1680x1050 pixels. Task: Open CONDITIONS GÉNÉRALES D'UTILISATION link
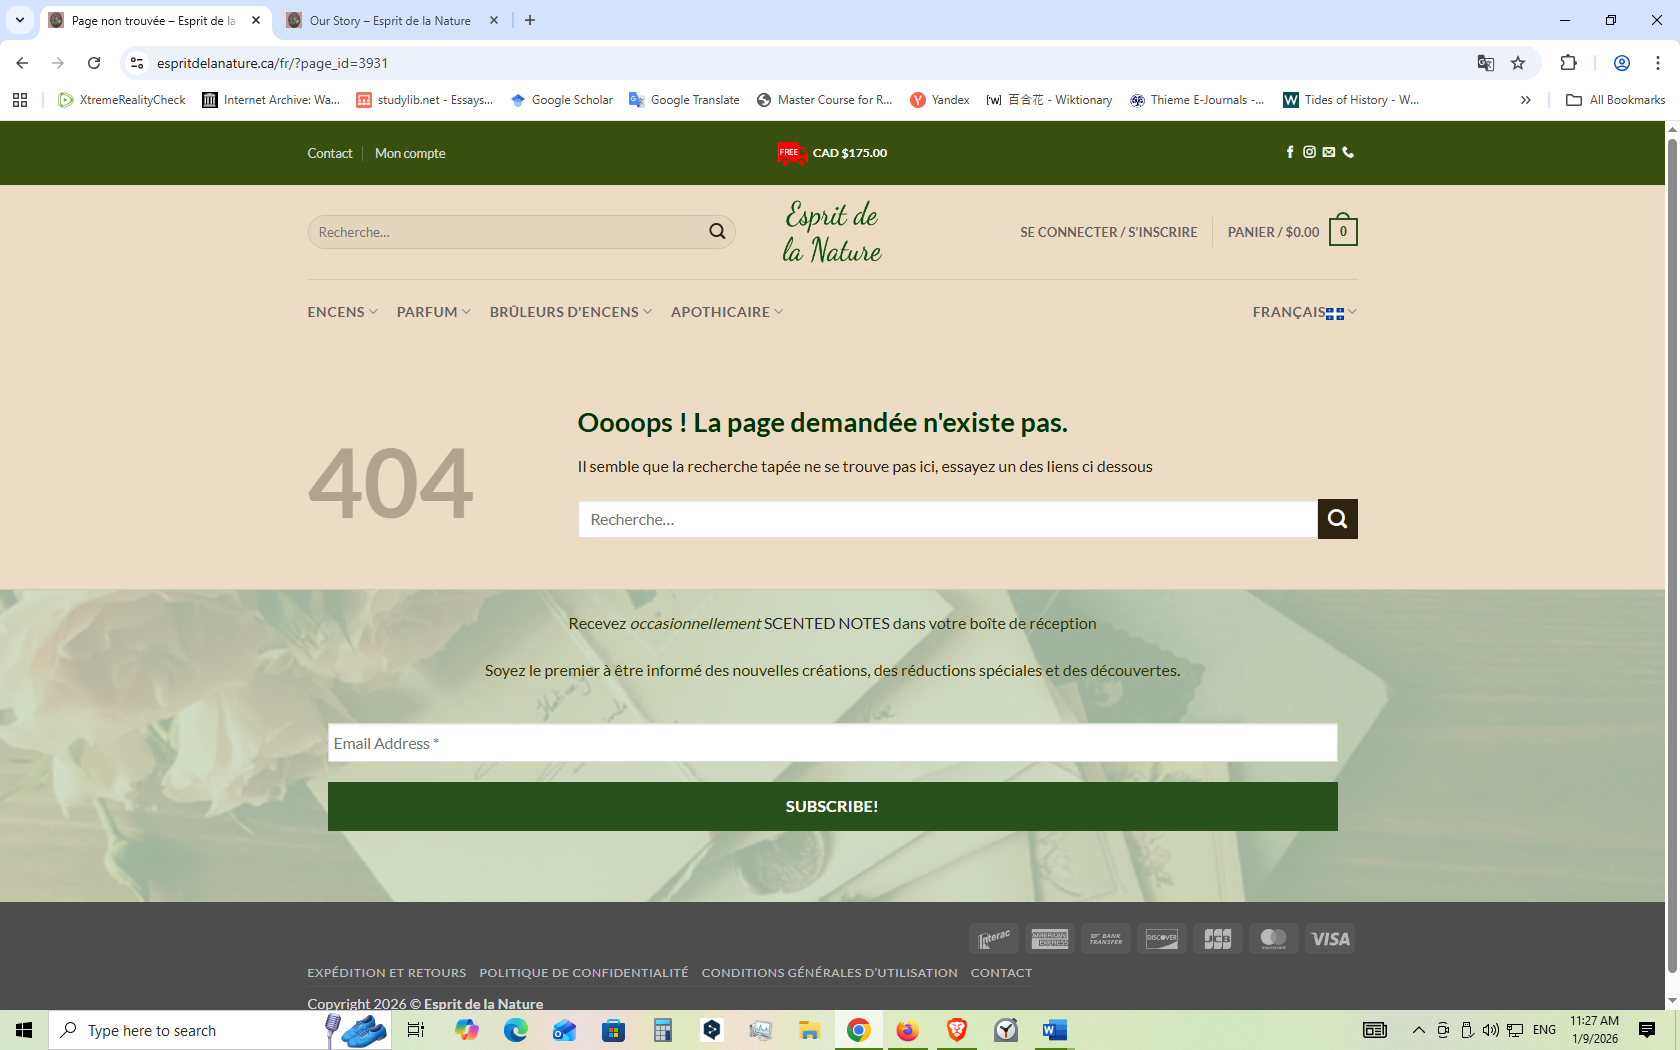click(829, 973)
